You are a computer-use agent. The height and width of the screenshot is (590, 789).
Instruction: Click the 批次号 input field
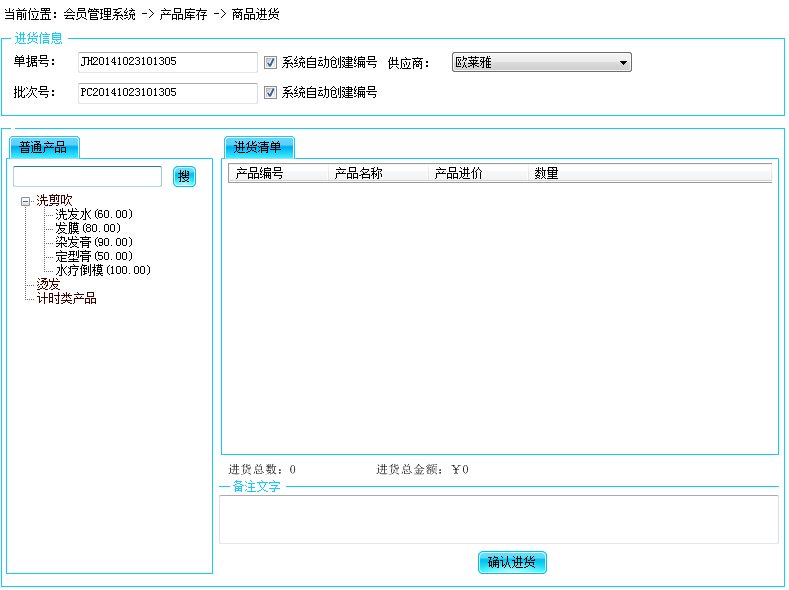click(x=167, y=93)
